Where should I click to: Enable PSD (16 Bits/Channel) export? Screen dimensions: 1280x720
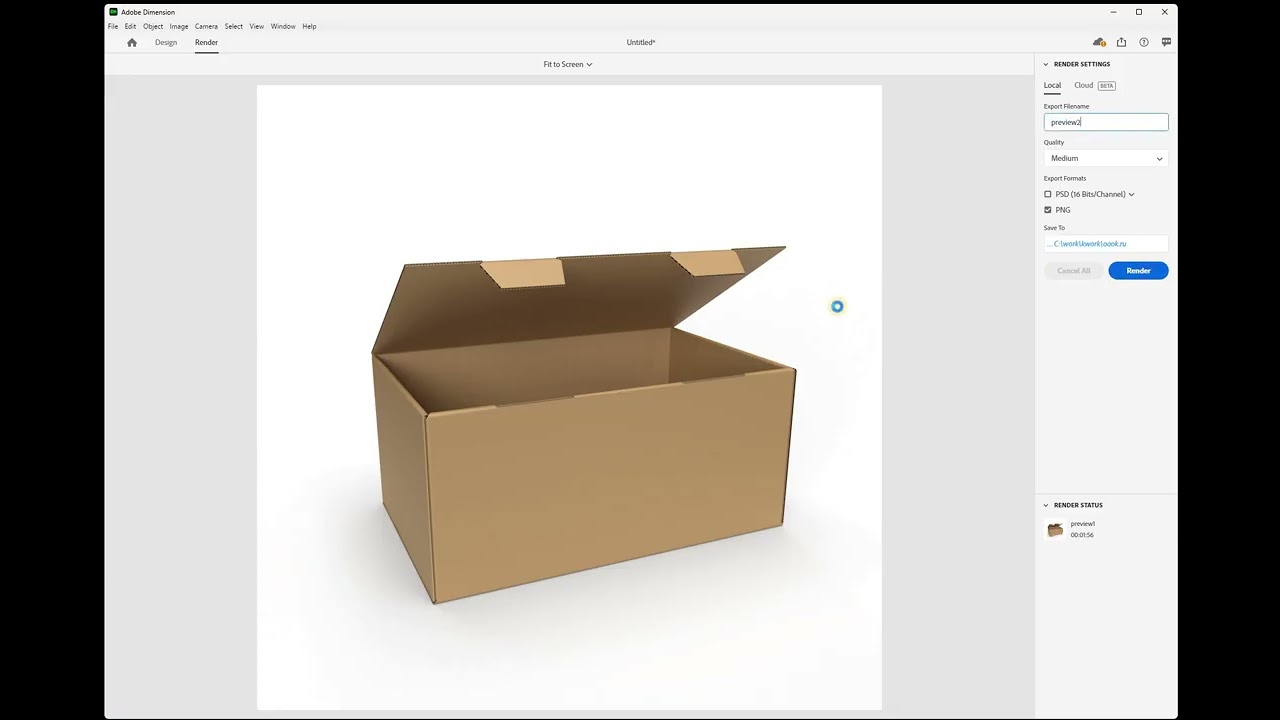tap(1048, 194)
